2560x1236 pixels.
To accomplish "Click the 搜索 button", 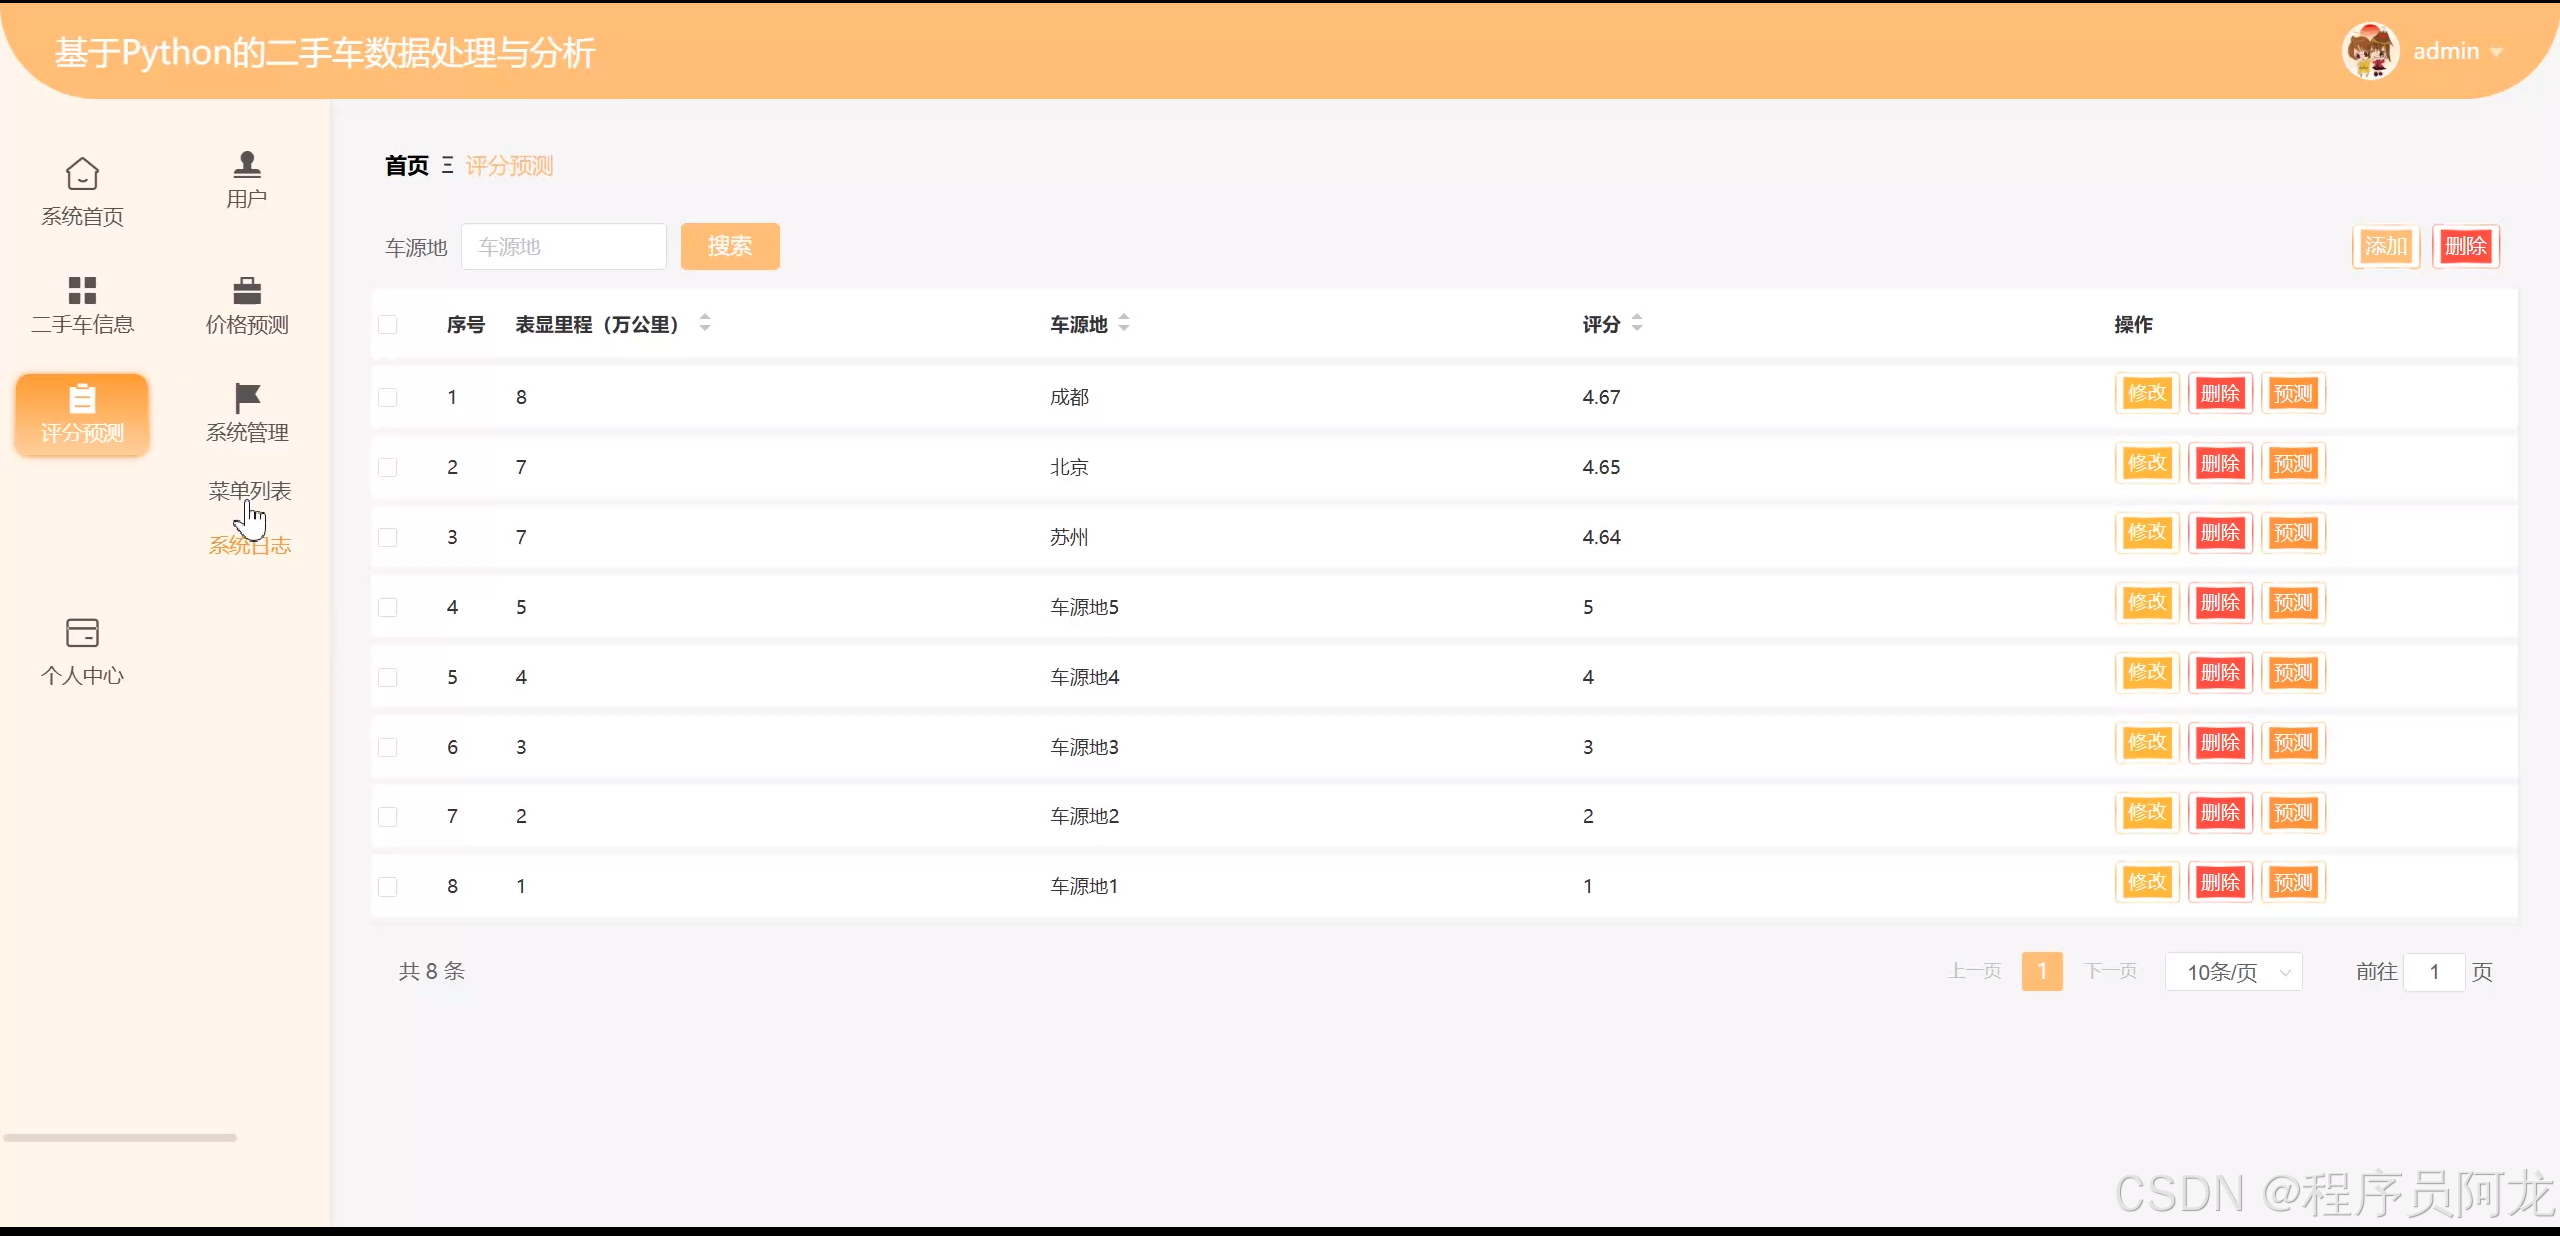I will 730,246.
